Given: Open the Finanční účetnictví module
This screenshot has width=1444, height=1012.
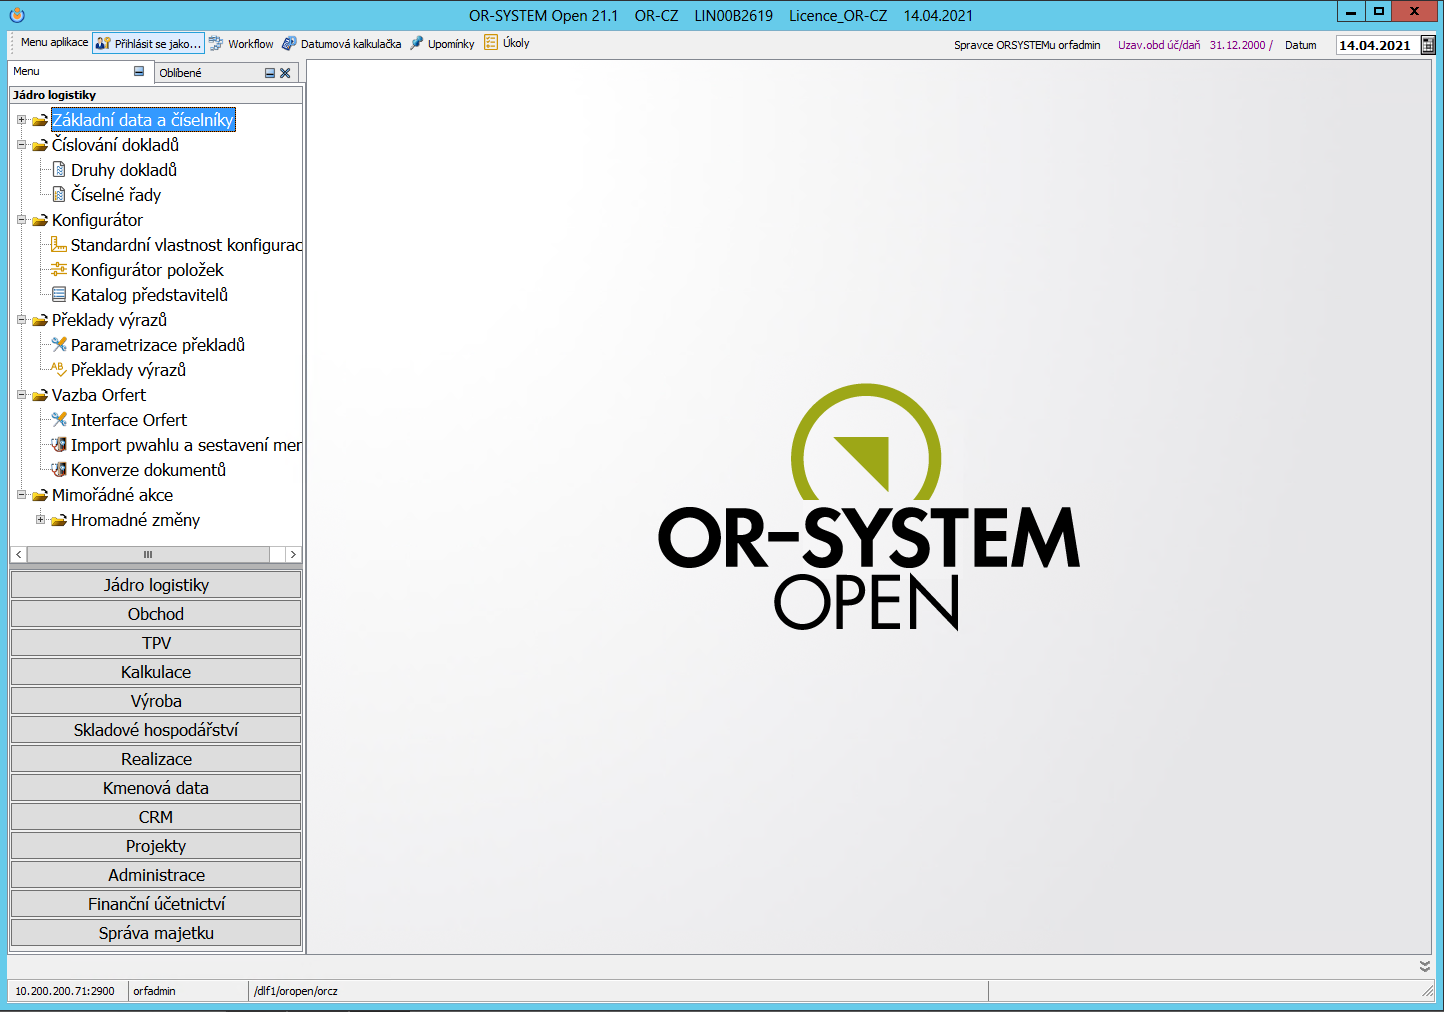Looking at the screenshot, I should (x=156, y=904).
